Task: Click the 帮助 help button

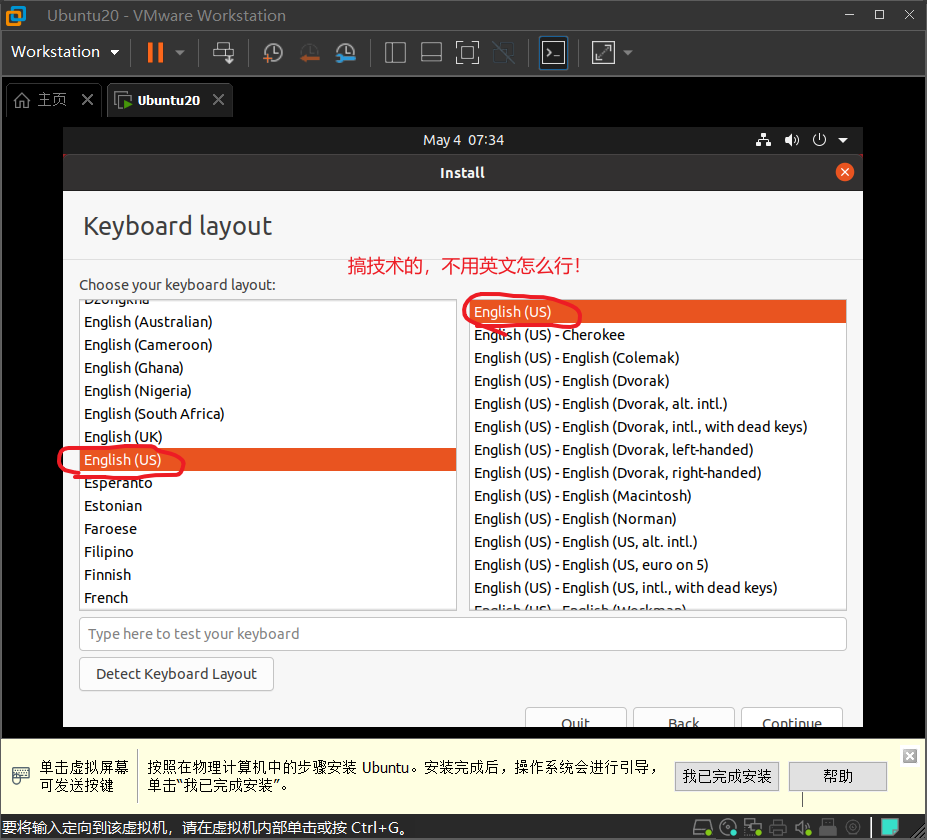Action: (838, 776)
